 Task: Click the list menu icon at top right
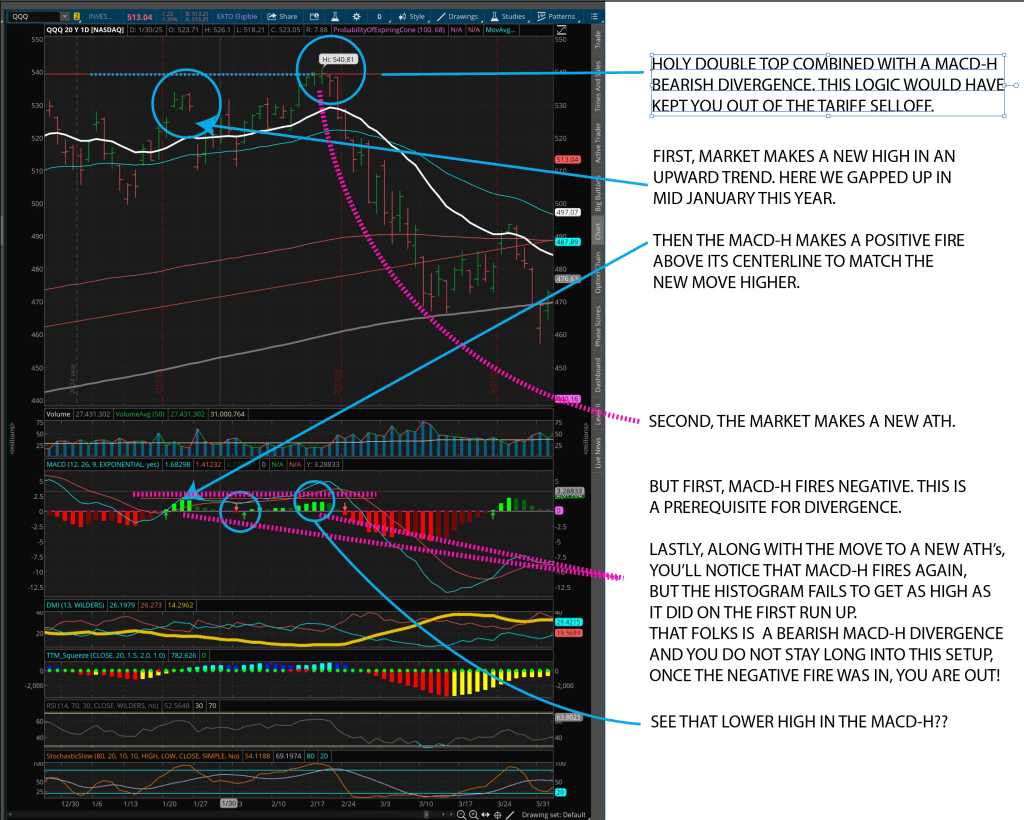point(596,17)
